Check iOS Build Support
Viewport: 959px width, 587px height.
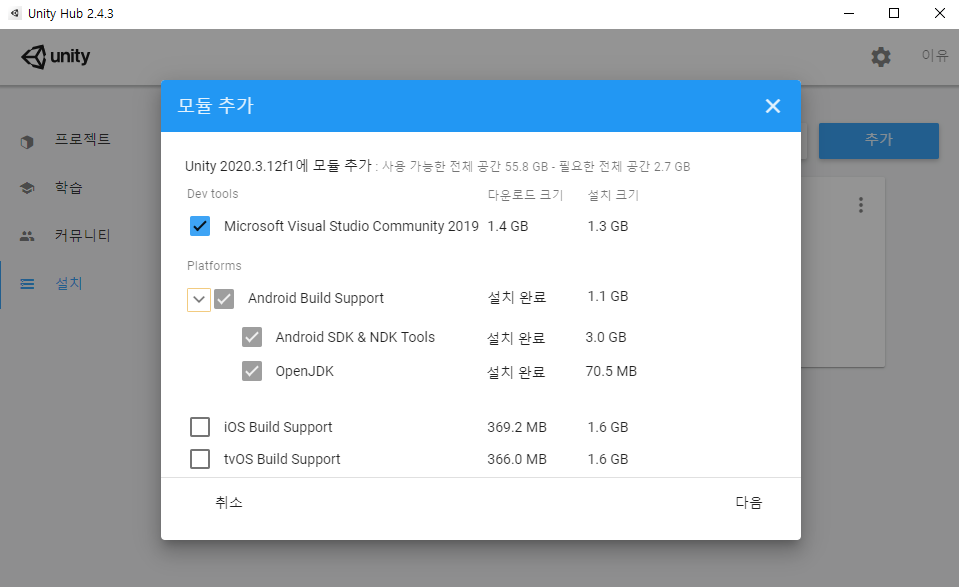(200, 427)
